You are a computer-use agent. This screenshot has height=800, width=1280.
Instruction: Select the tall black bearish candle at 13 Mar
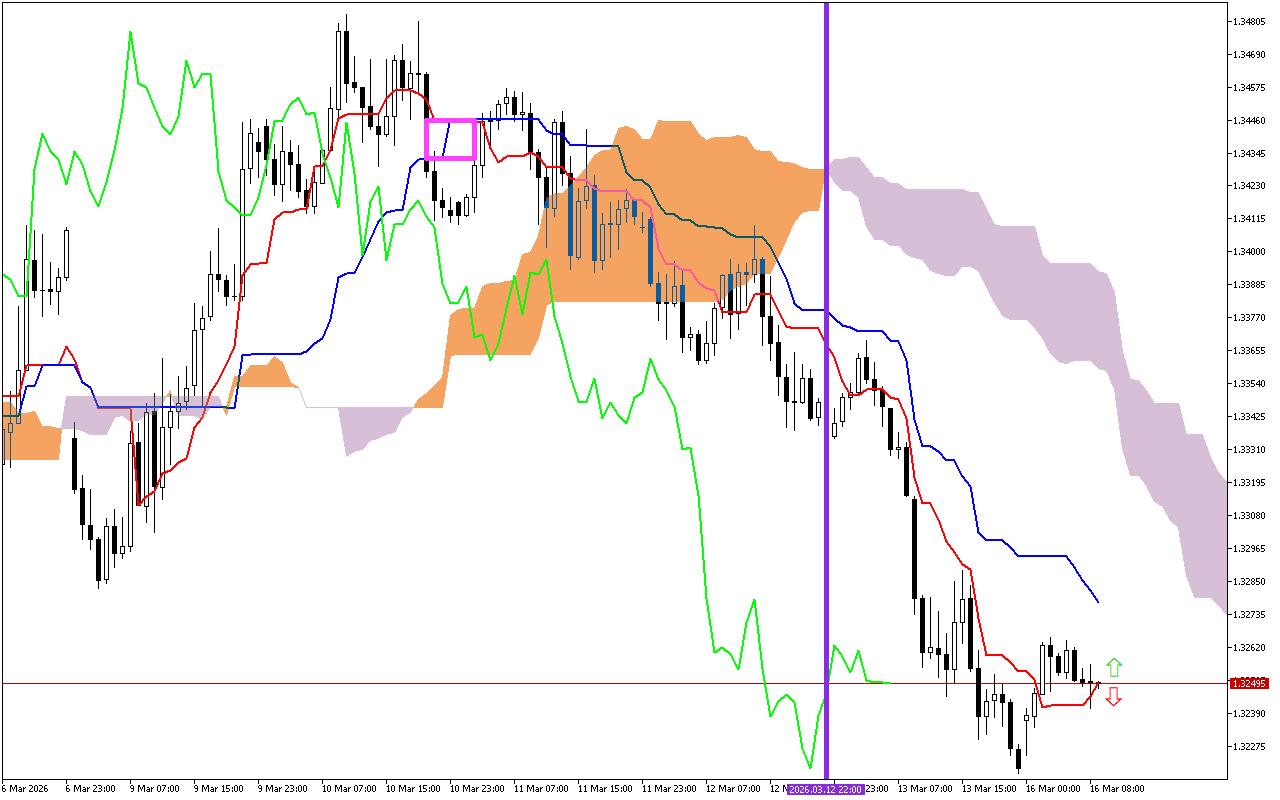[914, 550]
